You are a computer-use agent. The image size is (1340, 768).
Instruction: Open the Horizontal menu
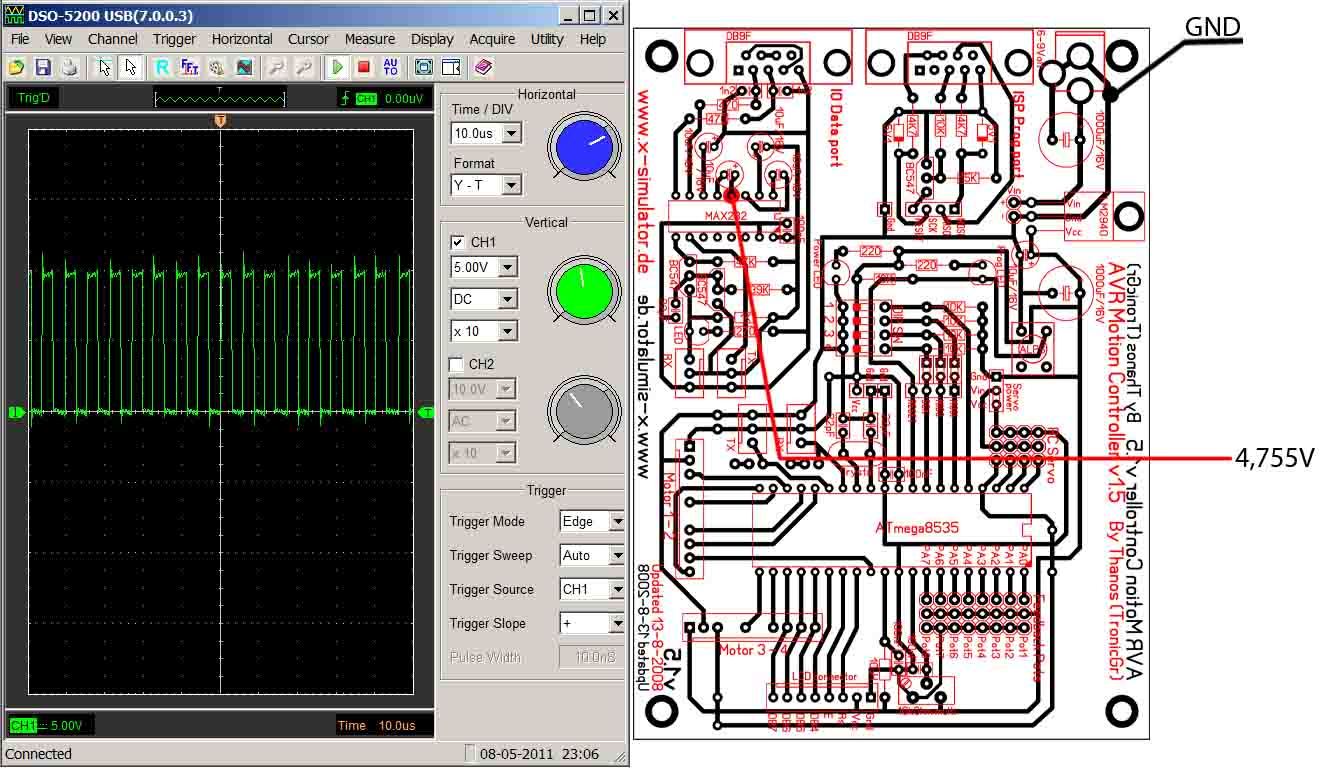coord(242,39)
